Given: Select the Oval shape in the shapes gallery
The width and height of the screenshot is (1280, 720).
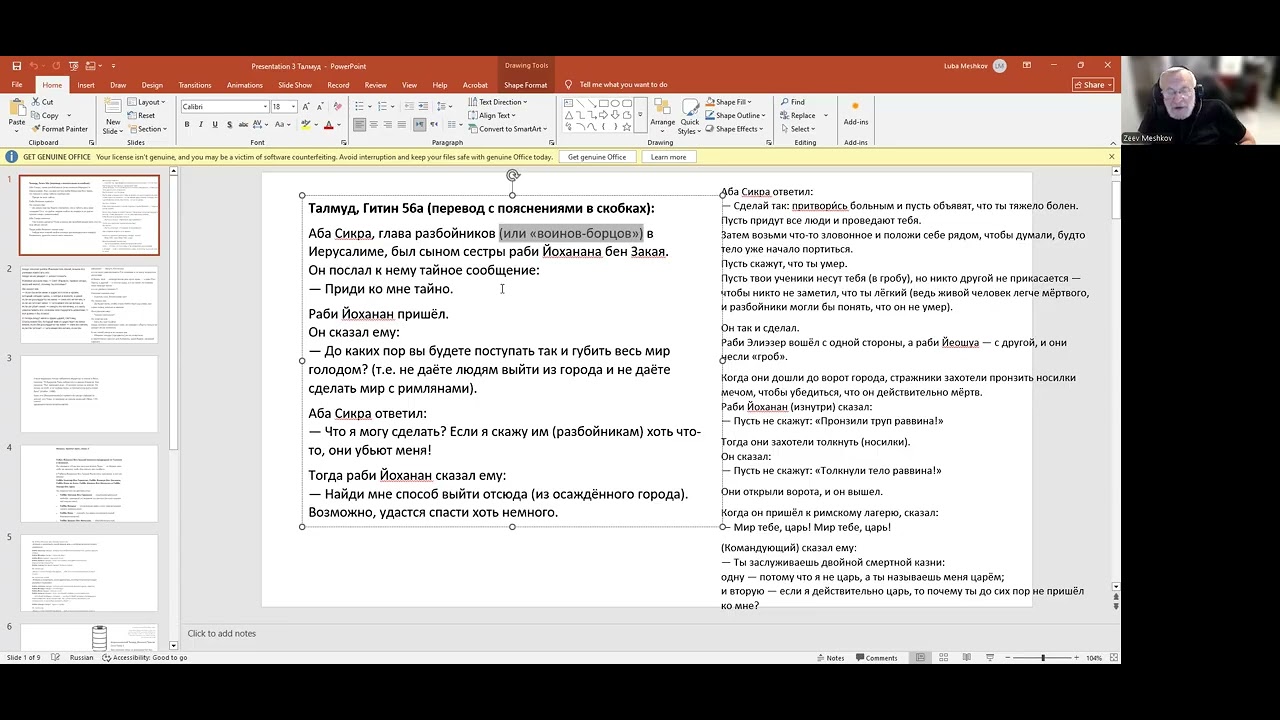Looking at the screenshot, I should (x=615, y=103).
